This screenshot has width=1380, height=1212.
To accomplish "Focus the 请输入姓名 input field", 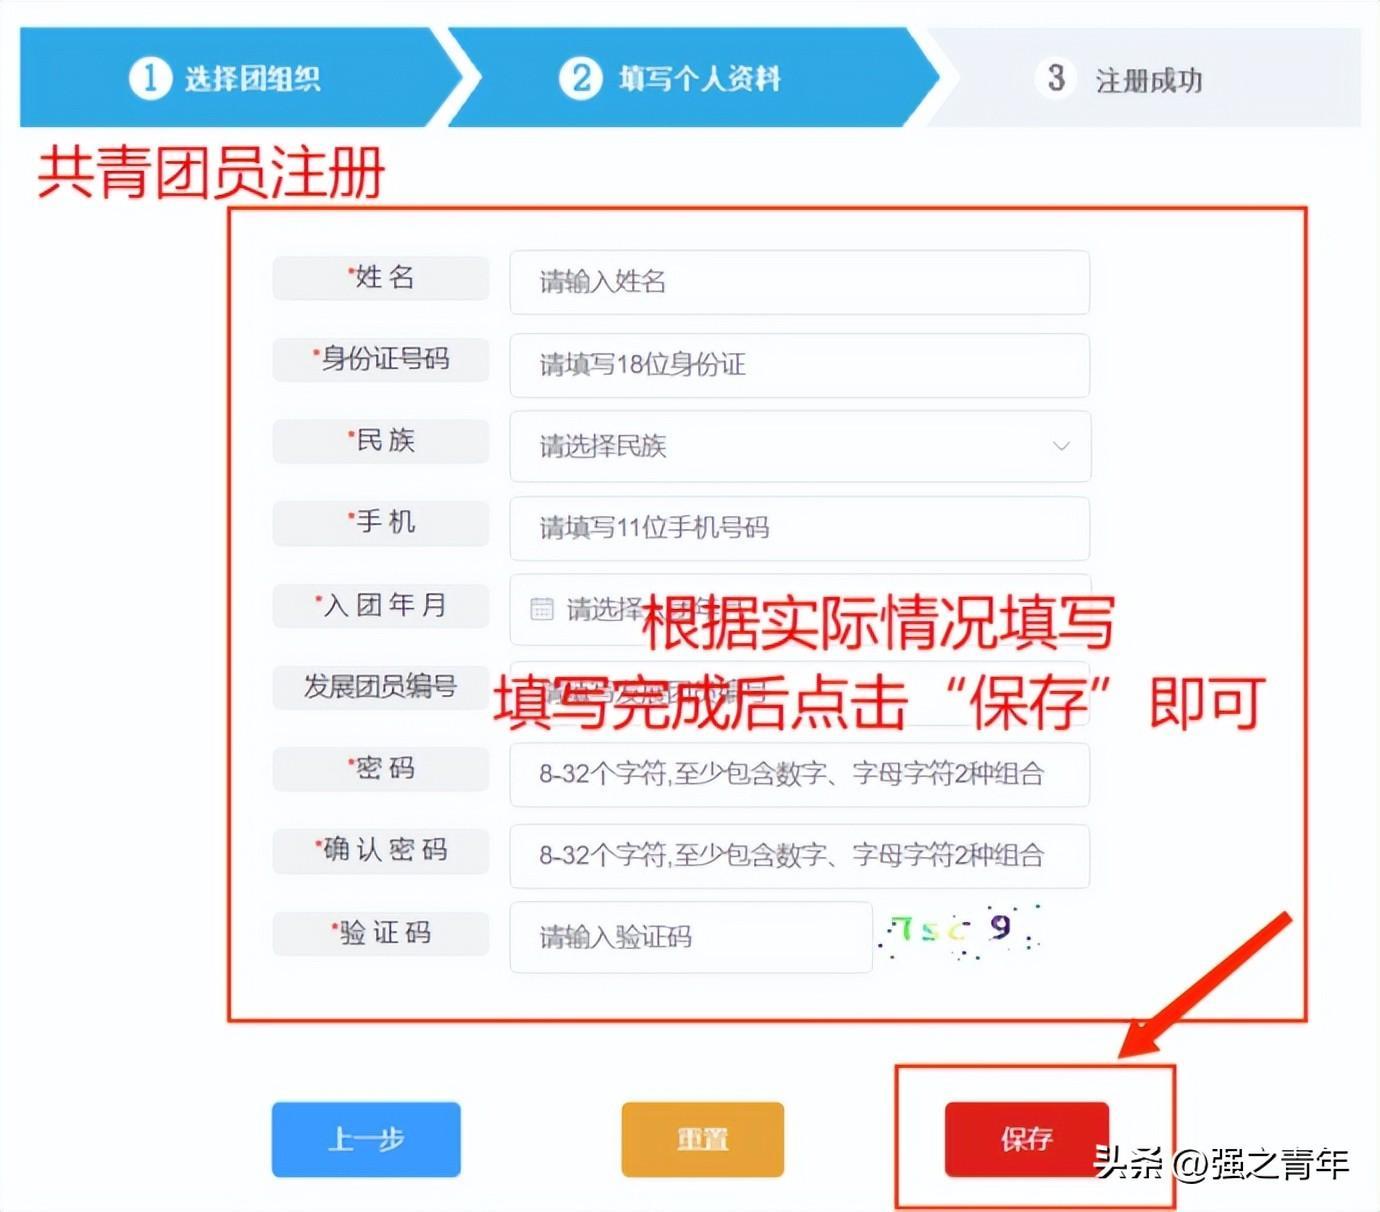I will point(800,282).
